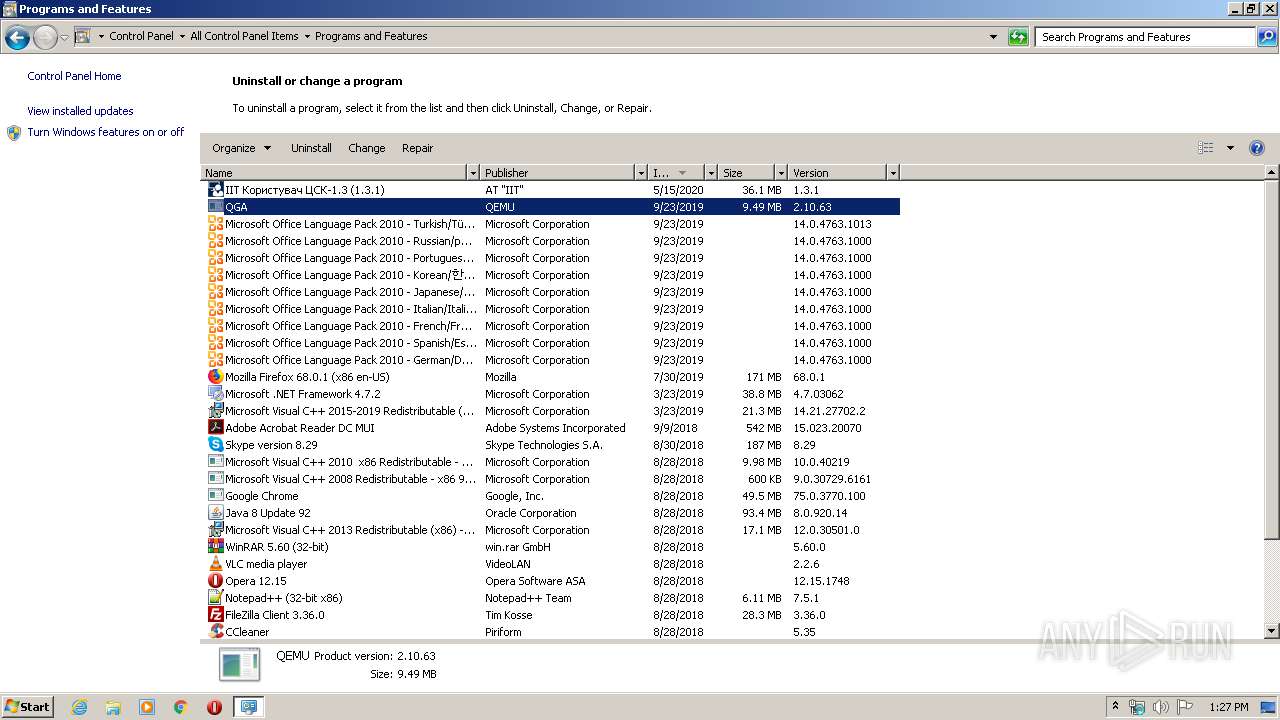Image resolution: width=1280 pixels, height=720 pixels.
Task: Open the recent pages dropdown arrow
Action: (x=64, y=38)
